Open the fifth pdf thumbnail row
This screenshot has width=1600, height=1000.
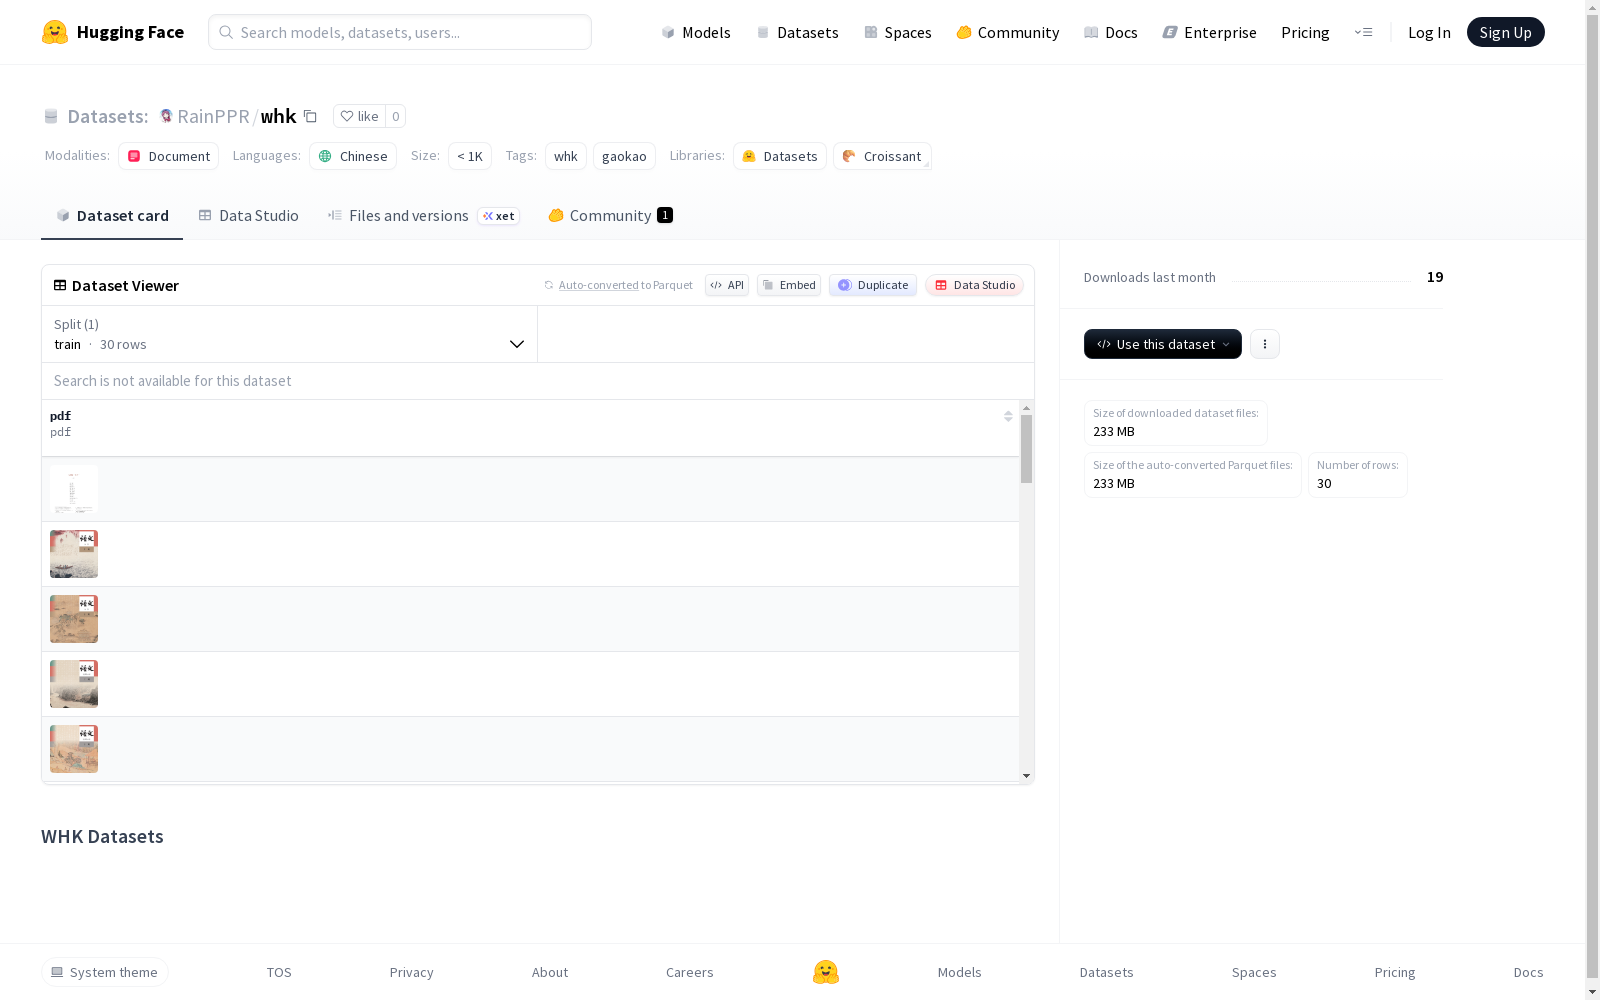pos(74,749)
